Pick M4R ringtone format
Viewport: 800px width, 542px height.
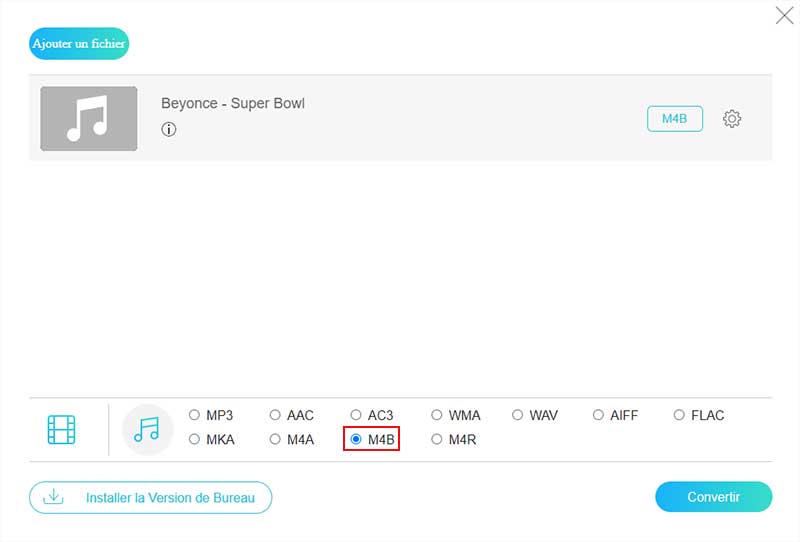(x=438, y=439)
